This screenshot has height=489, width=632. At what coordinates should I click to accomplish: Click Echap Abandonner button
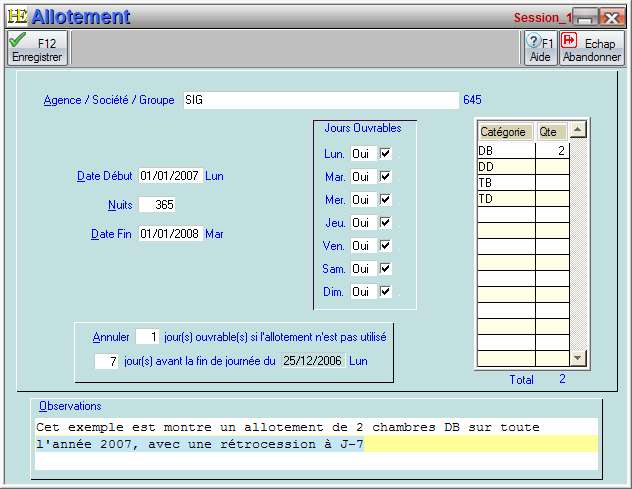[x=591, y=48]
